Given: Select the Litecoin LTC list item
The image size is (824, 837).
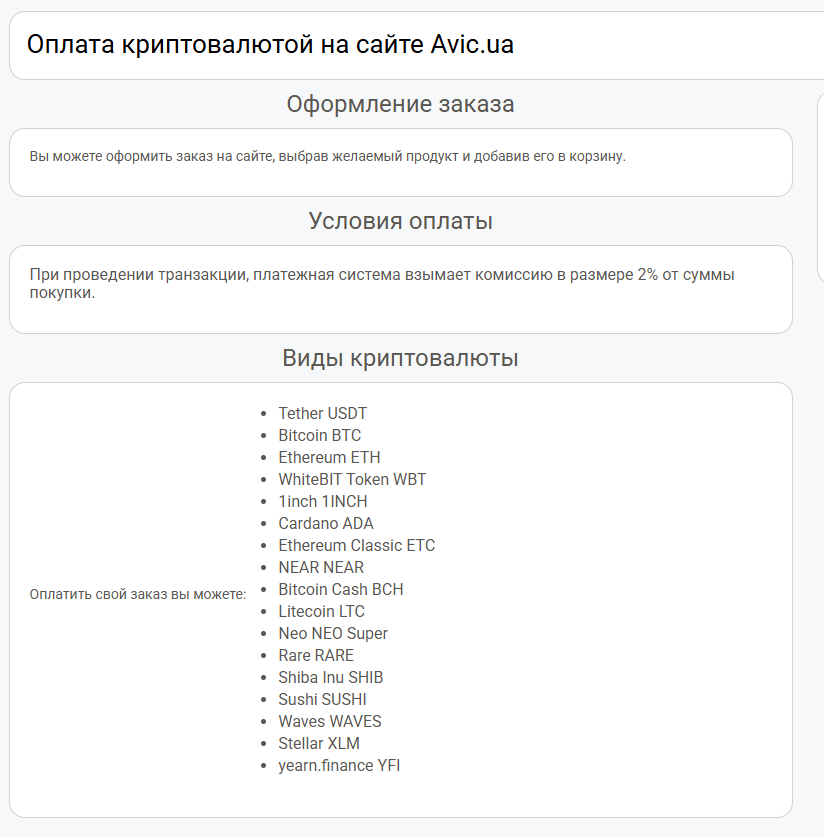Looking at the screenshot, I should pyautogui.click(x=321, y=611).
